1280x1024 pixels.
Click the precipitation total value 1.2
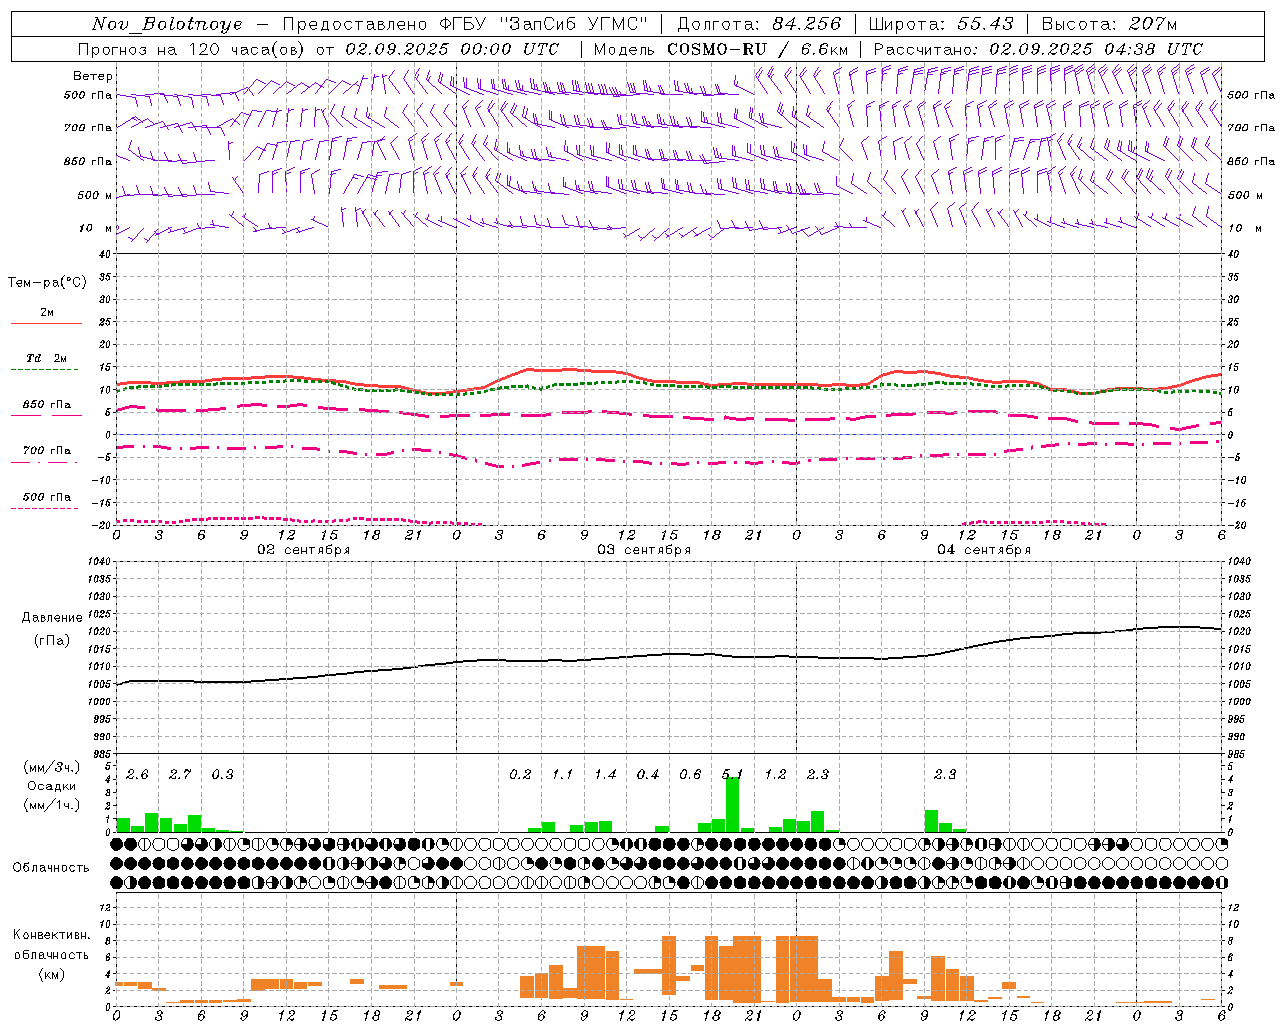(775, 775)
